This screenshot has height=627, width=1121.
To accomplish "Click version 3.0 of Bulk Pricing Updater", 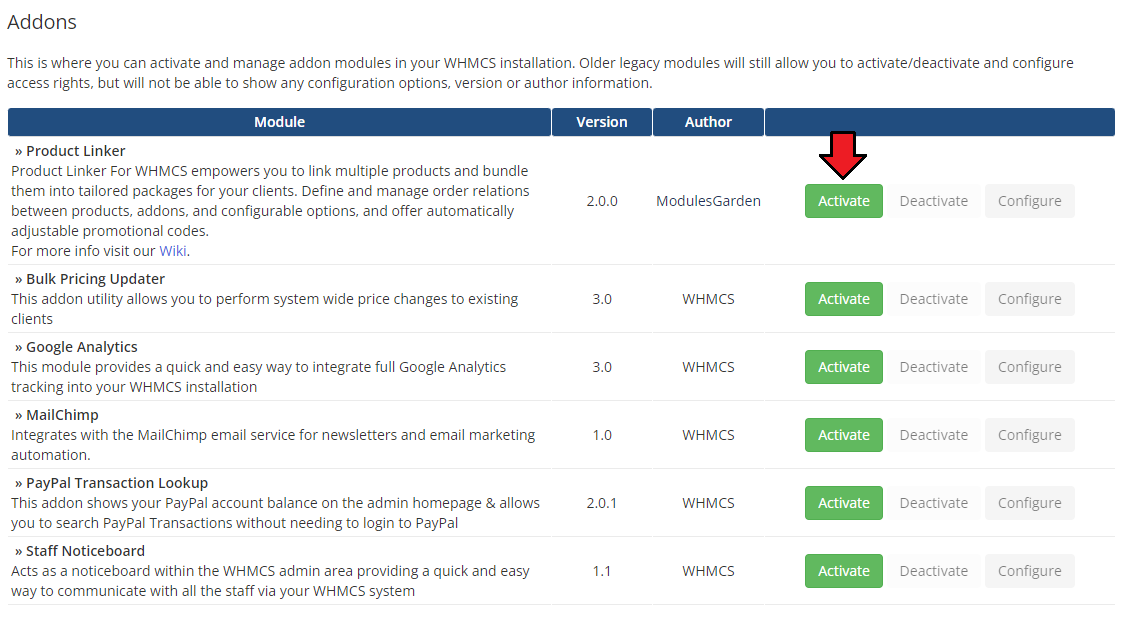I will pyautogui.click(x=602, y=299).
